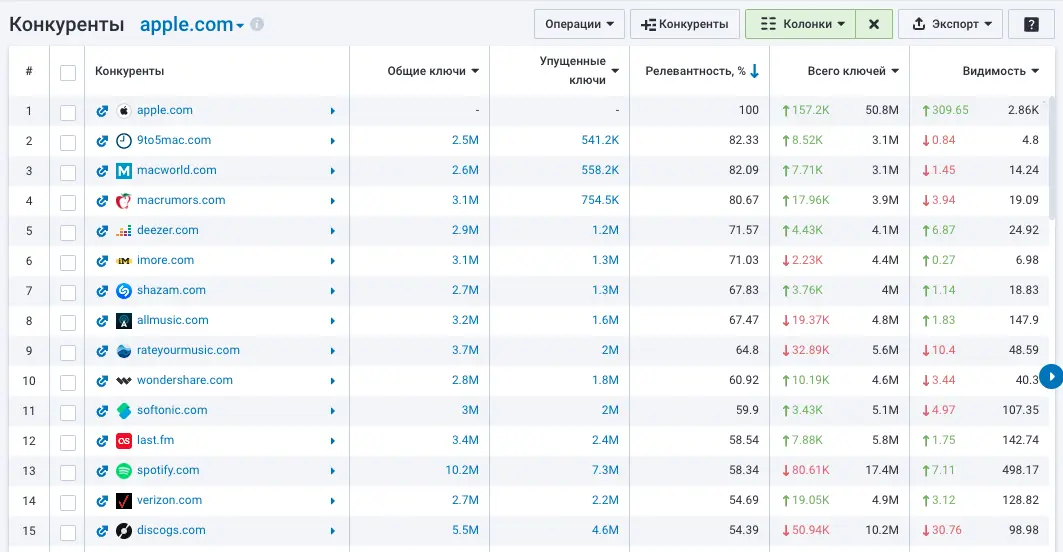This screenshot has height=552, width=1063.
Task: Check the box for macworld.com row
Action: click(68, 172)
